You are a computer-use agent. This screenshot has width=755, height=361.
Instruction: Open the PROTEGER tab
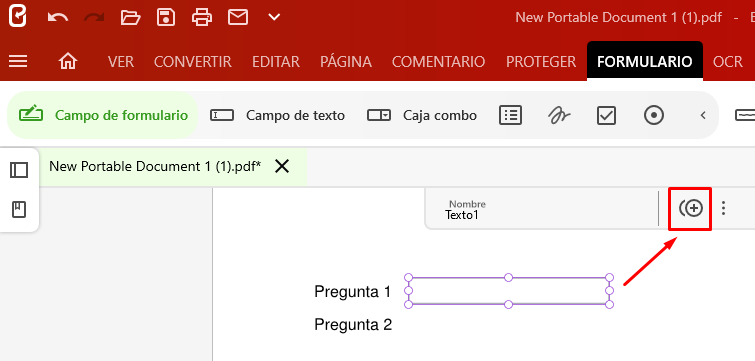pos(541,62)
